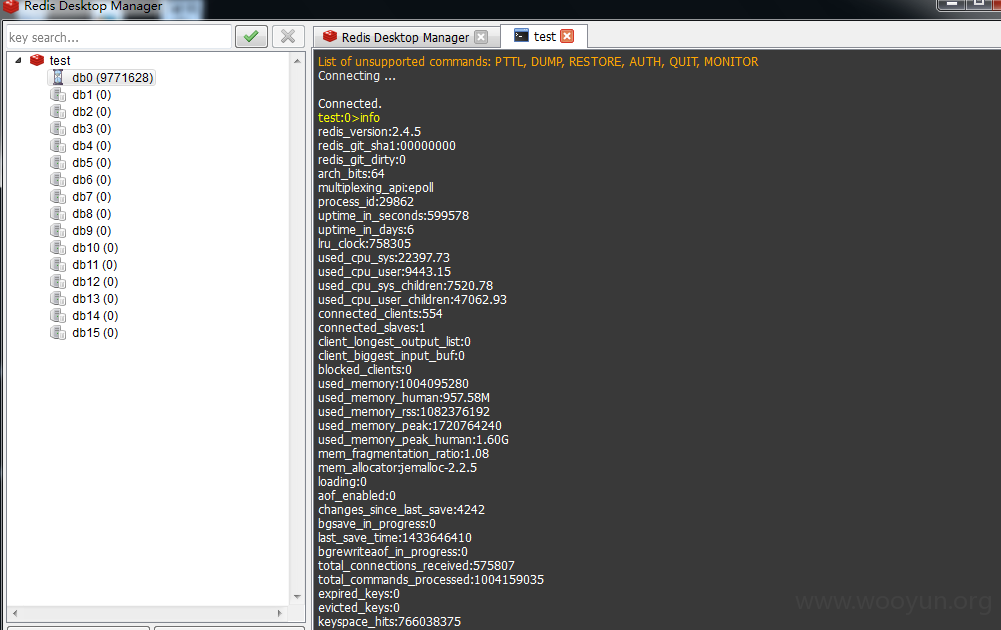
Task: Click the last_save_time:1433646410 line
Action: point(395,537)
